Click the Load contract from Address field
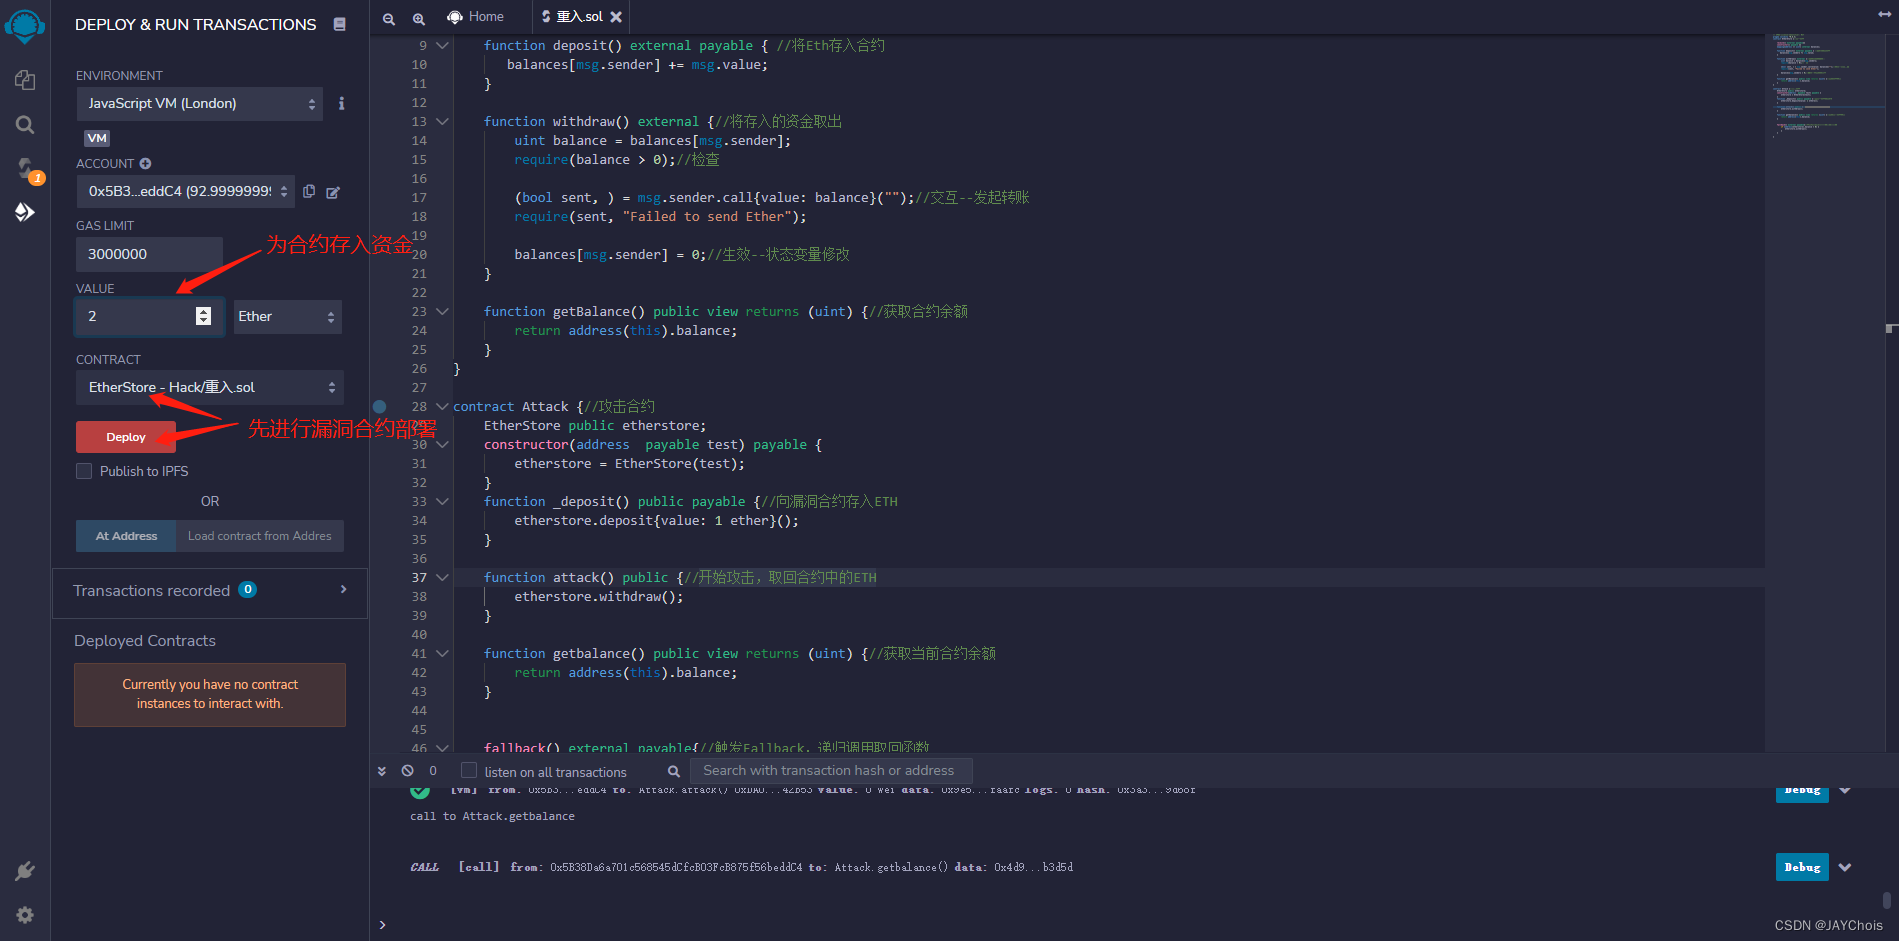 click(x=260, y=536)
